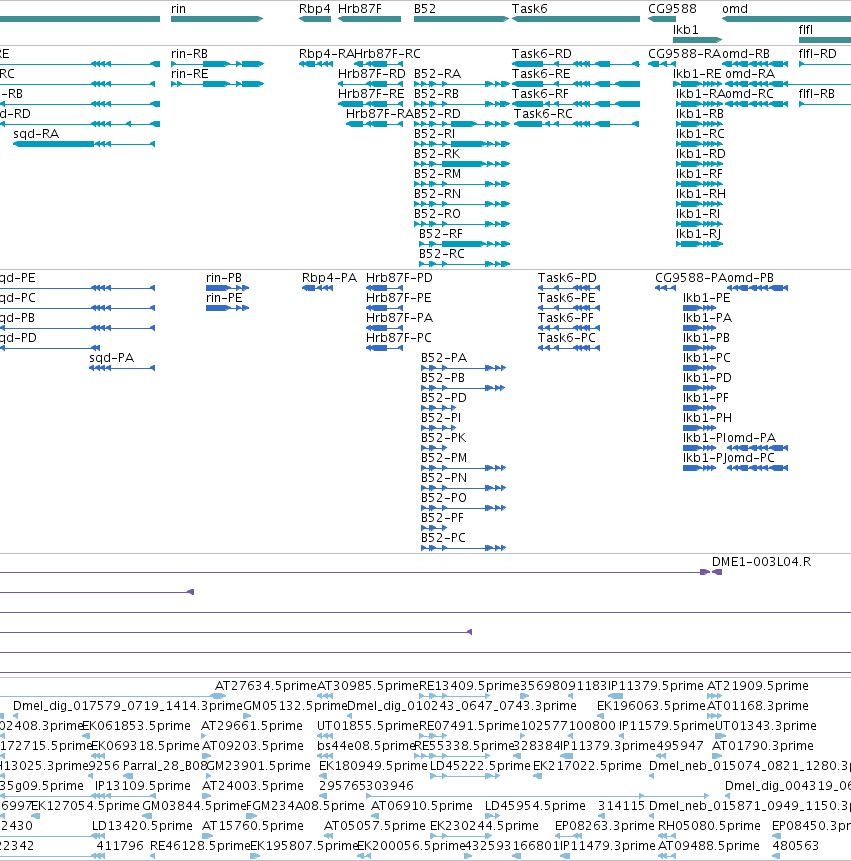The width and height of the screenshot is (851, 861).
Task: Click the flfl-RB transcript label
Action: pos(817,94)
